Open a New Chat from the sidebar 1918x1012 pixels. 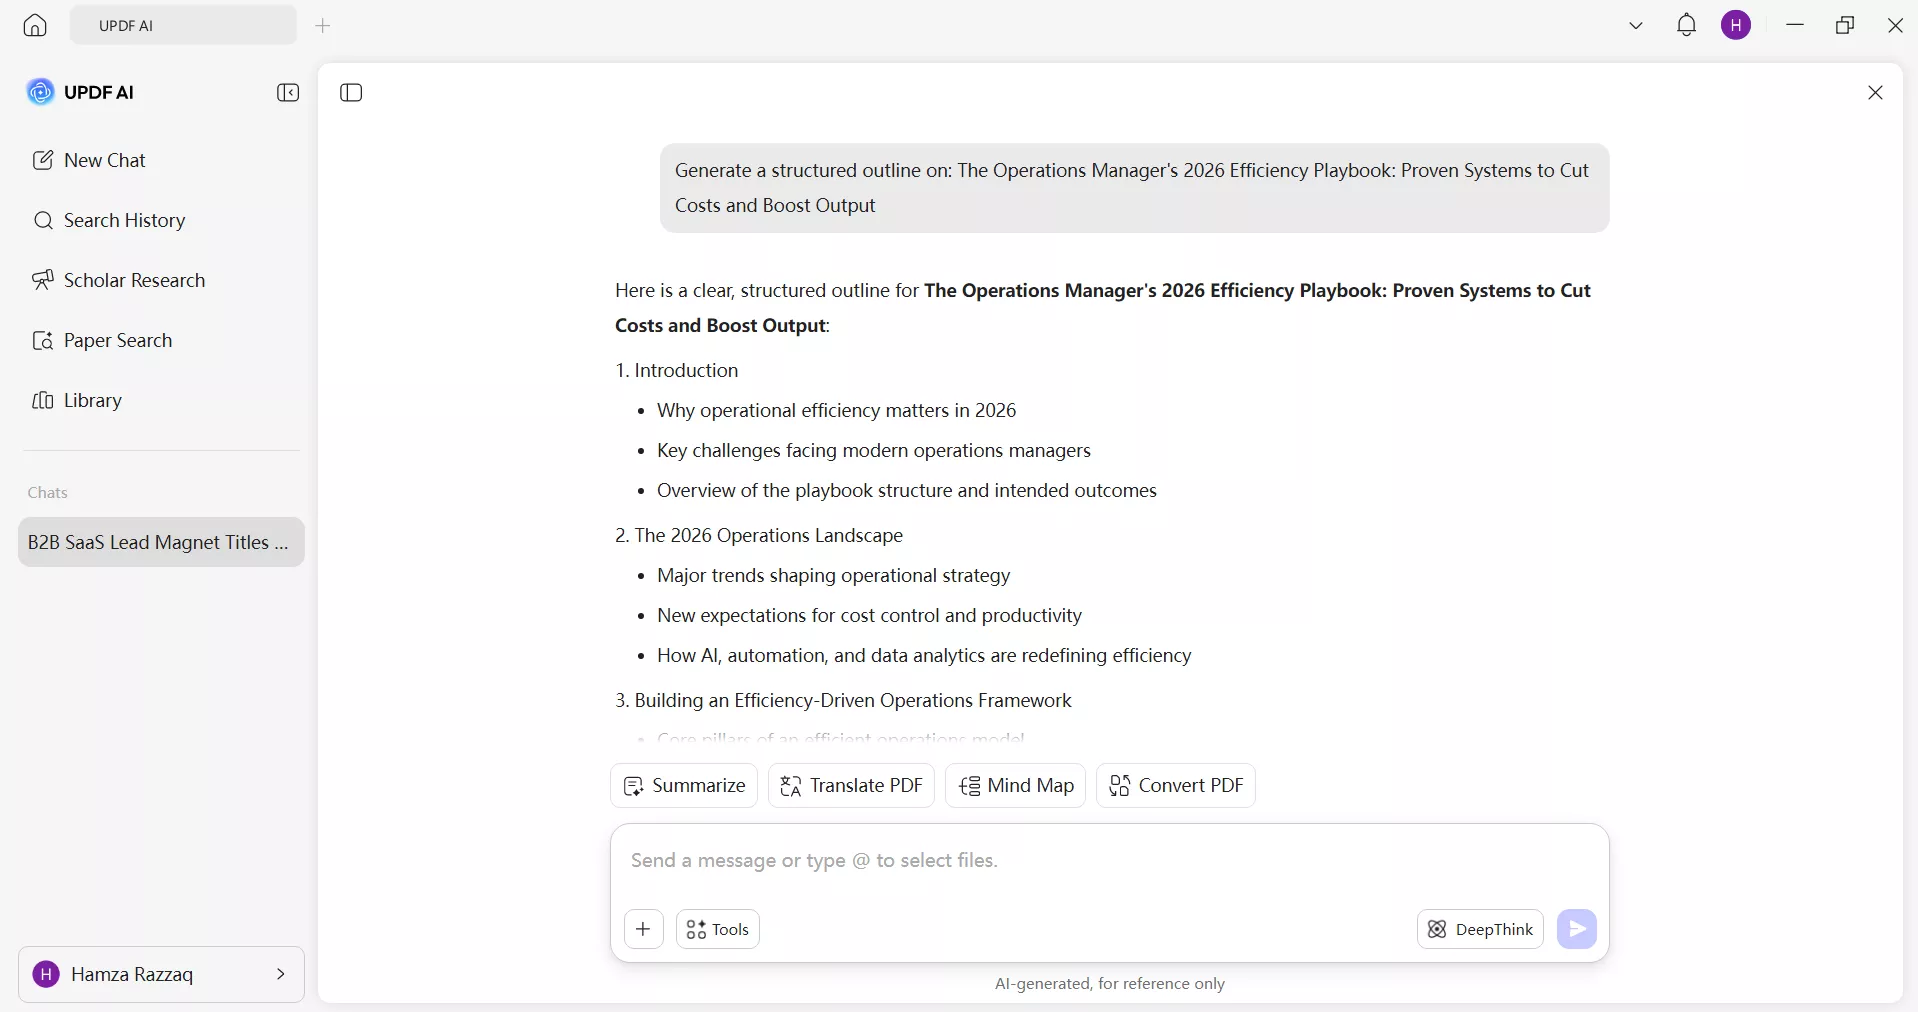(x=104, y=160)
